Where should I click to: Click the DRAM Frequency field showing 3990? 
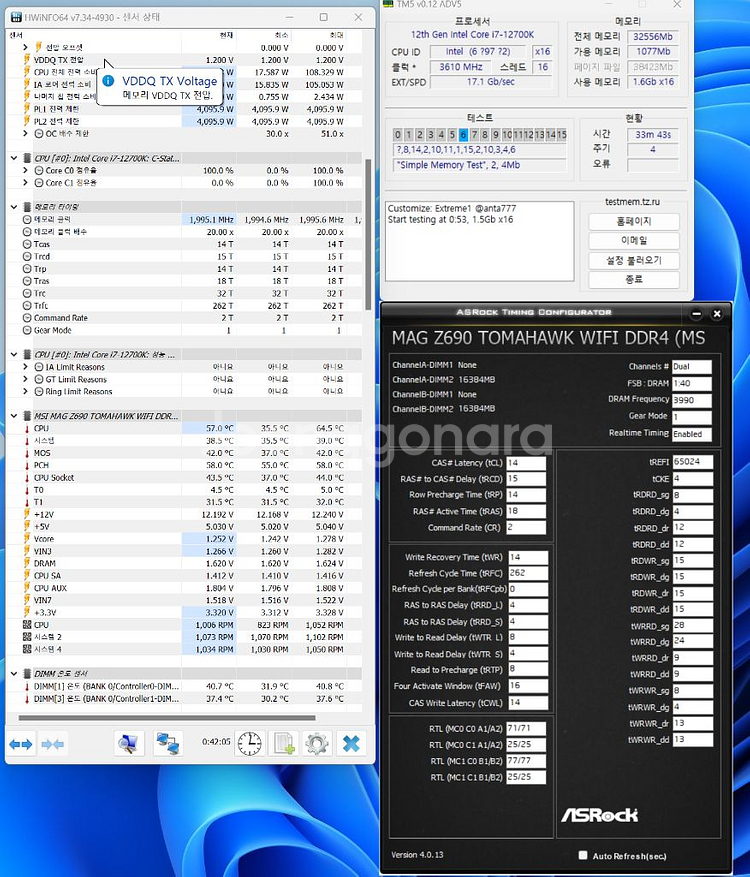point(691,400)
